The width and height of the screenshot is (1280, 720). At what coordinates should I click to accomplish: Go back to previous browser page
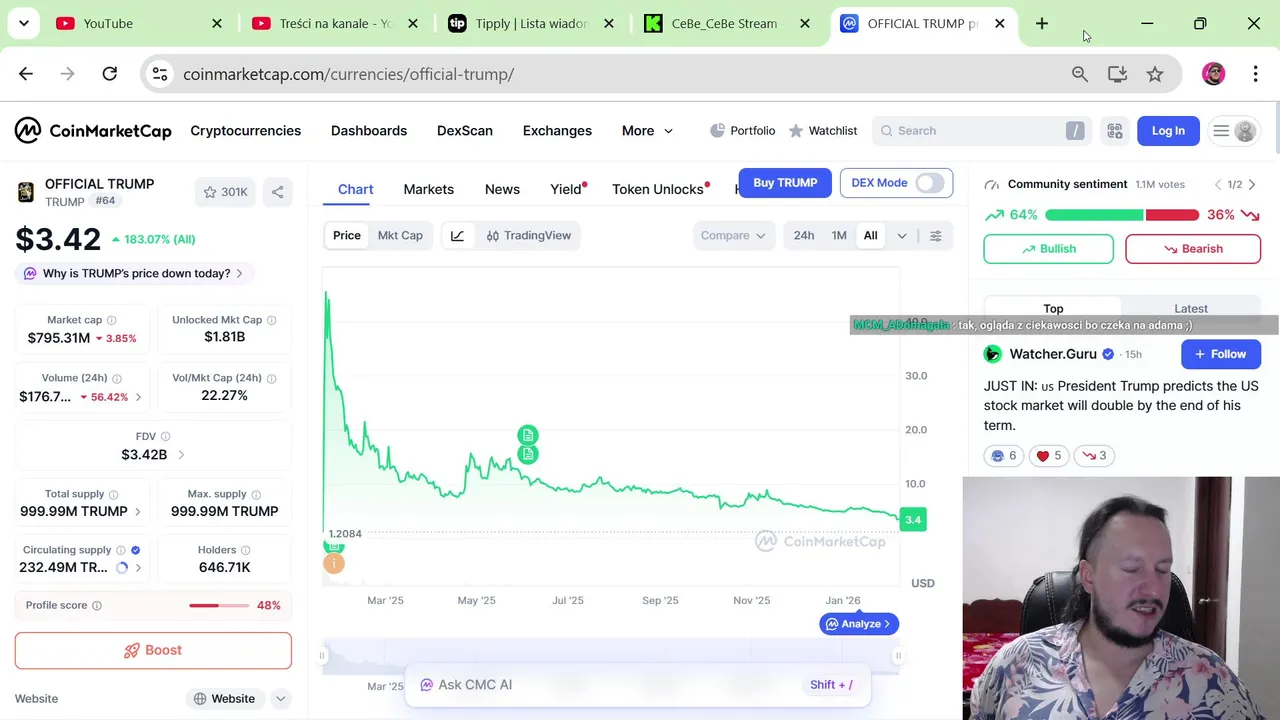(x=26, y=74)
